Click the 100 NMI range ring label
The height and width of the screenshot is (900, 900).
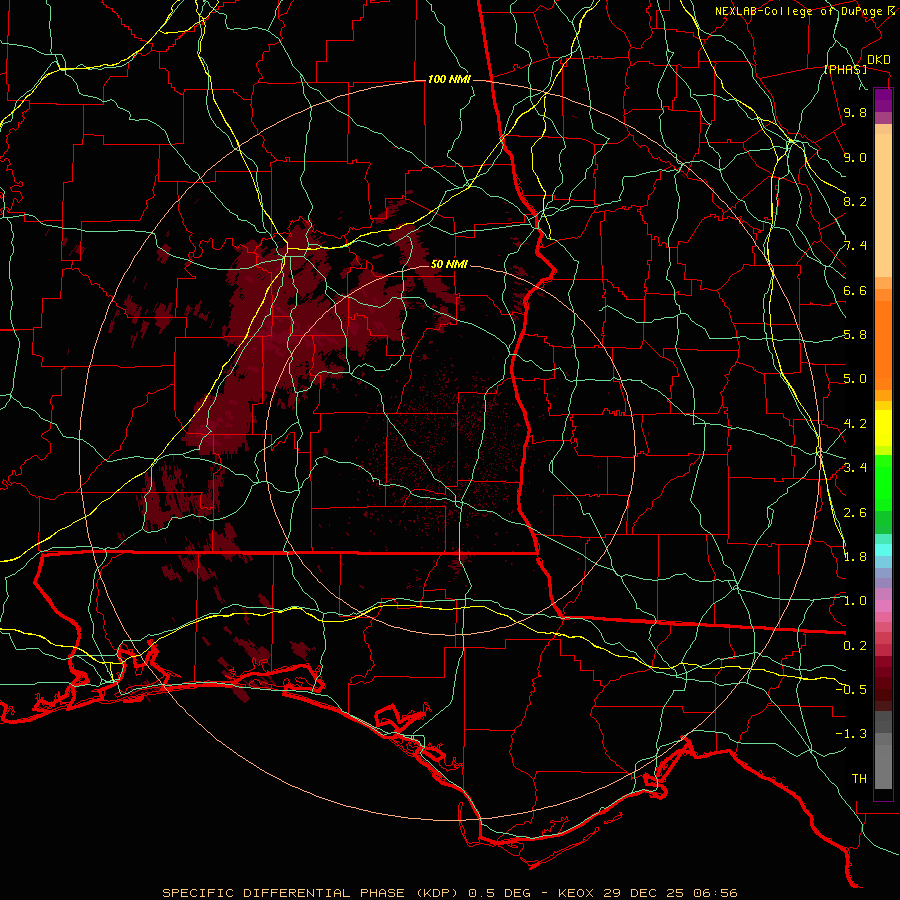[449, 79]
